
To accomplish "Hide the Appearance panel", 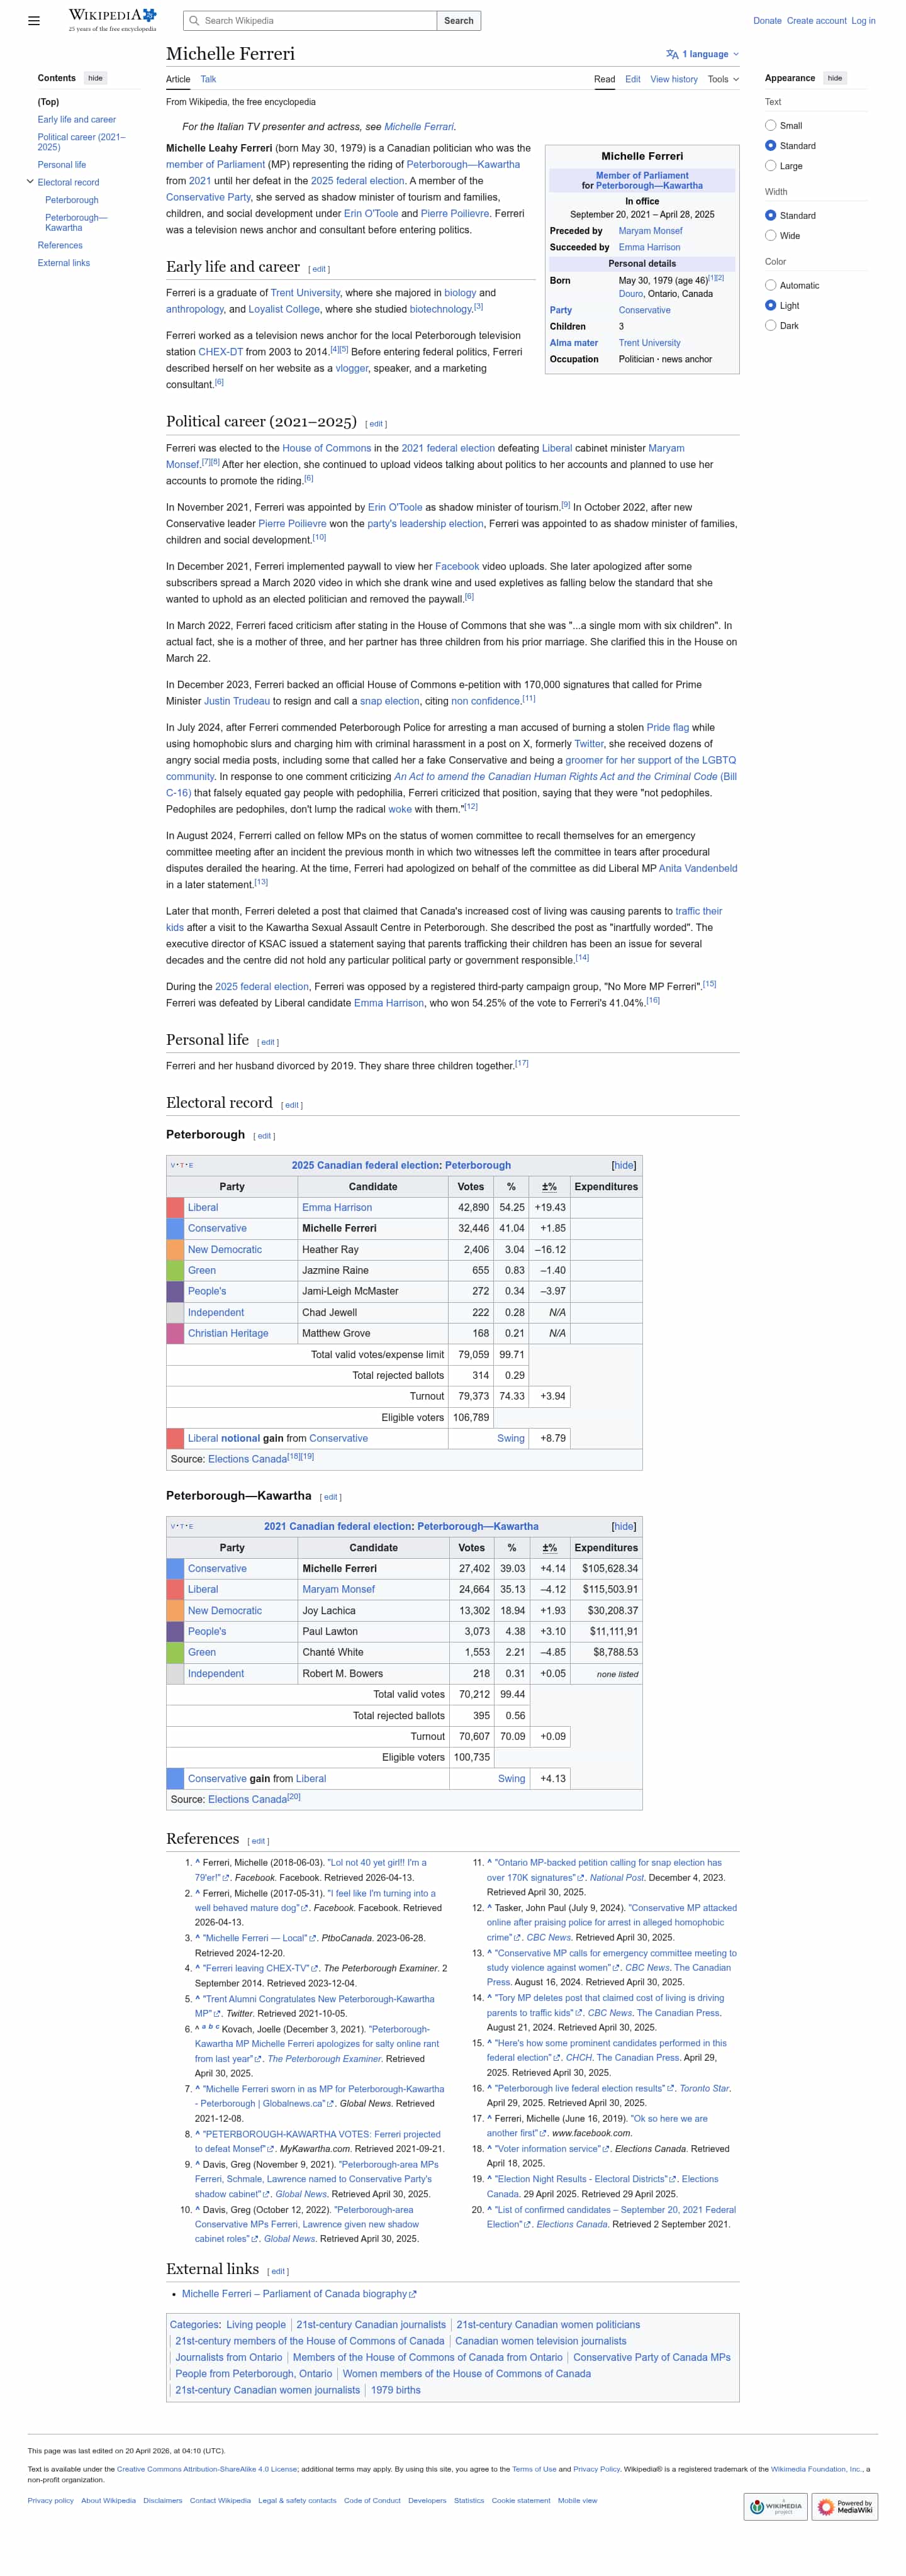I will pos(835,78).
